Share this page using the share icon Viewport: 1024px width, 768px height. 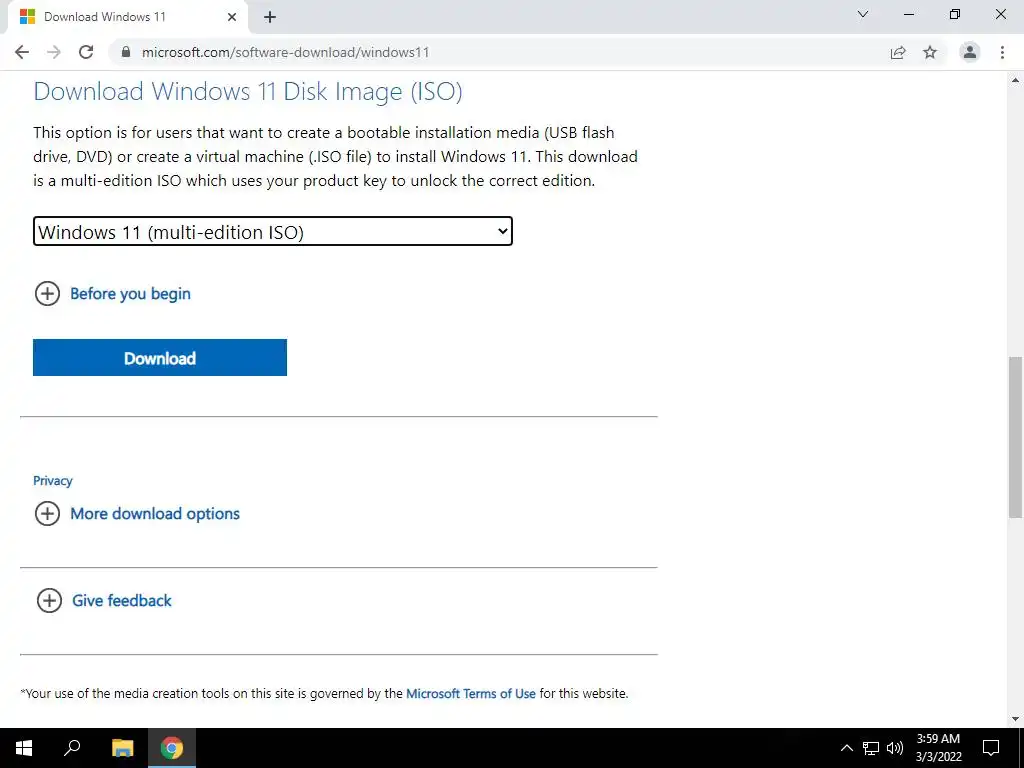[x=898, y=52]
